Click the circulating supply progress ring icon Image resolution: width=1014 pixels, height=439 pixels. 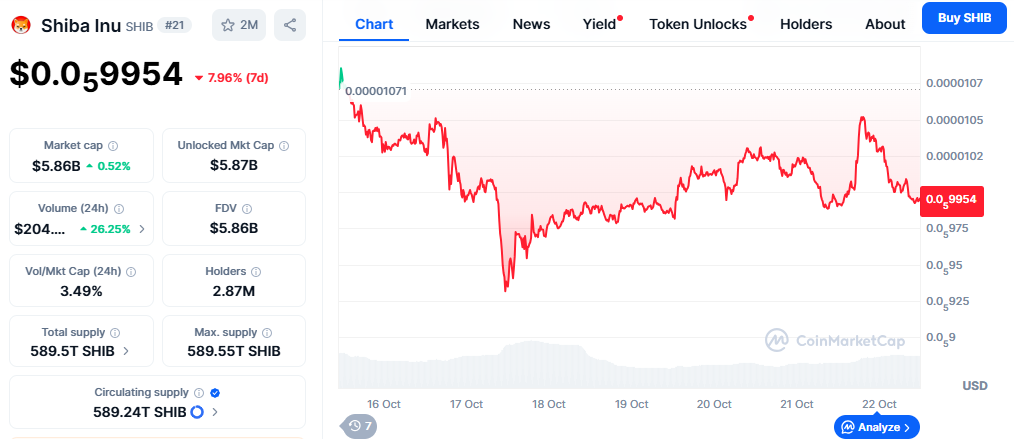(197, 411)
